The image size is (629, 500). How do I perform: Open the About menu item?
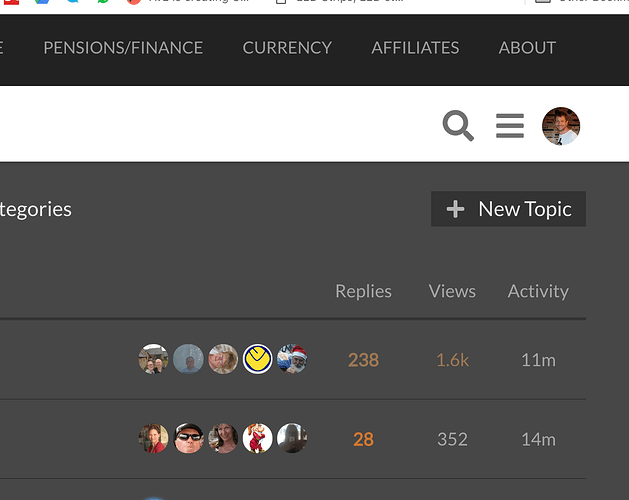pos(527,48)
